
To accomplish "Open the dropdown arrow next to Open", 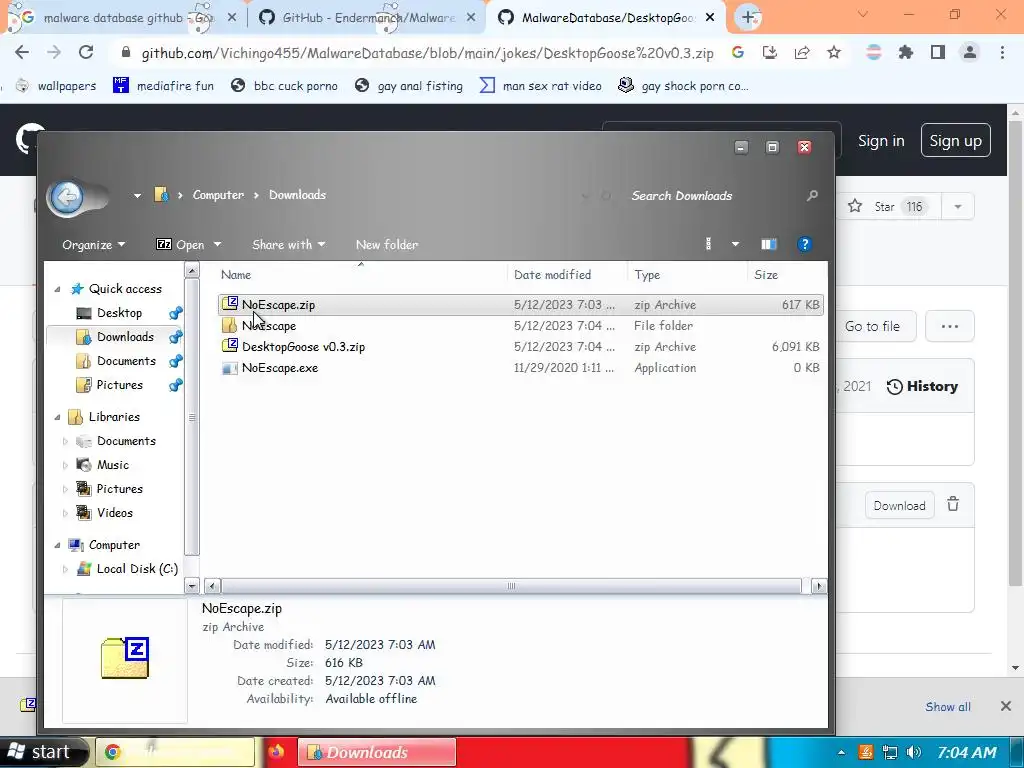I will pos(217,244).
